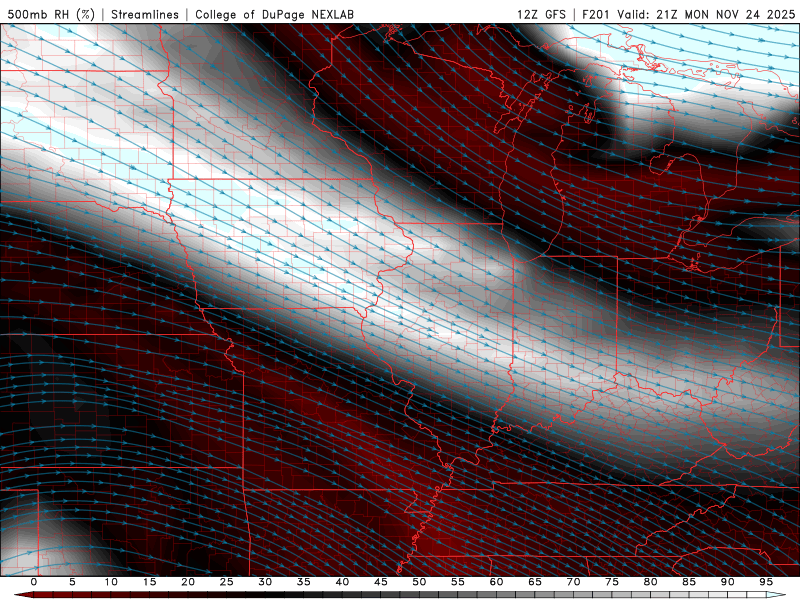Click the colorbar label '70'
The width and height of the screenshot is (800, 600).
[573, 582]
